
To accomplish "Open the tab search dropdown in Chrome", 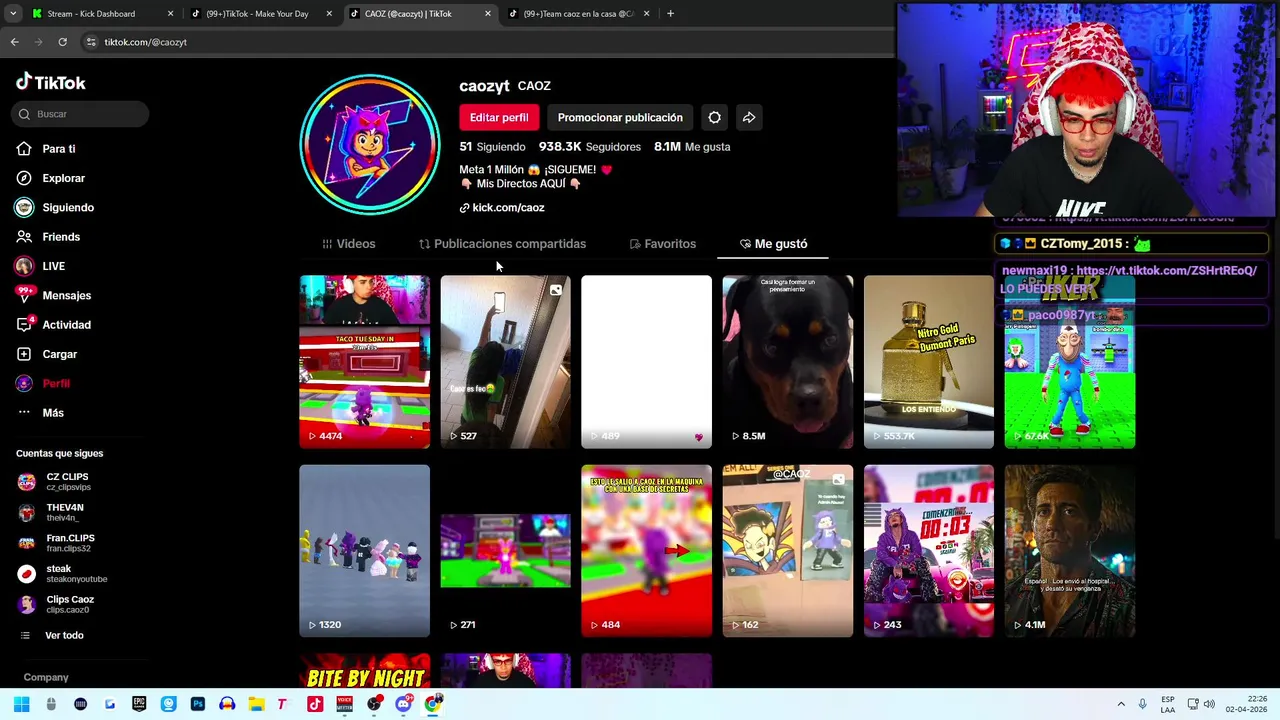I will (12, 14).
